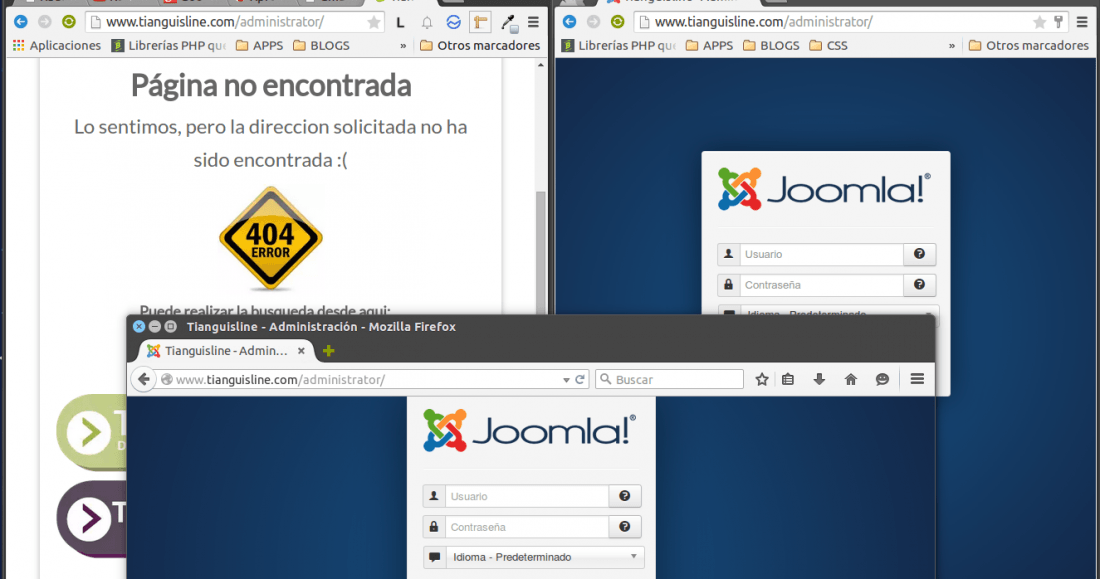
Task: Open the hamburger menu of right Chrome window
Action: click(1082, 22)
